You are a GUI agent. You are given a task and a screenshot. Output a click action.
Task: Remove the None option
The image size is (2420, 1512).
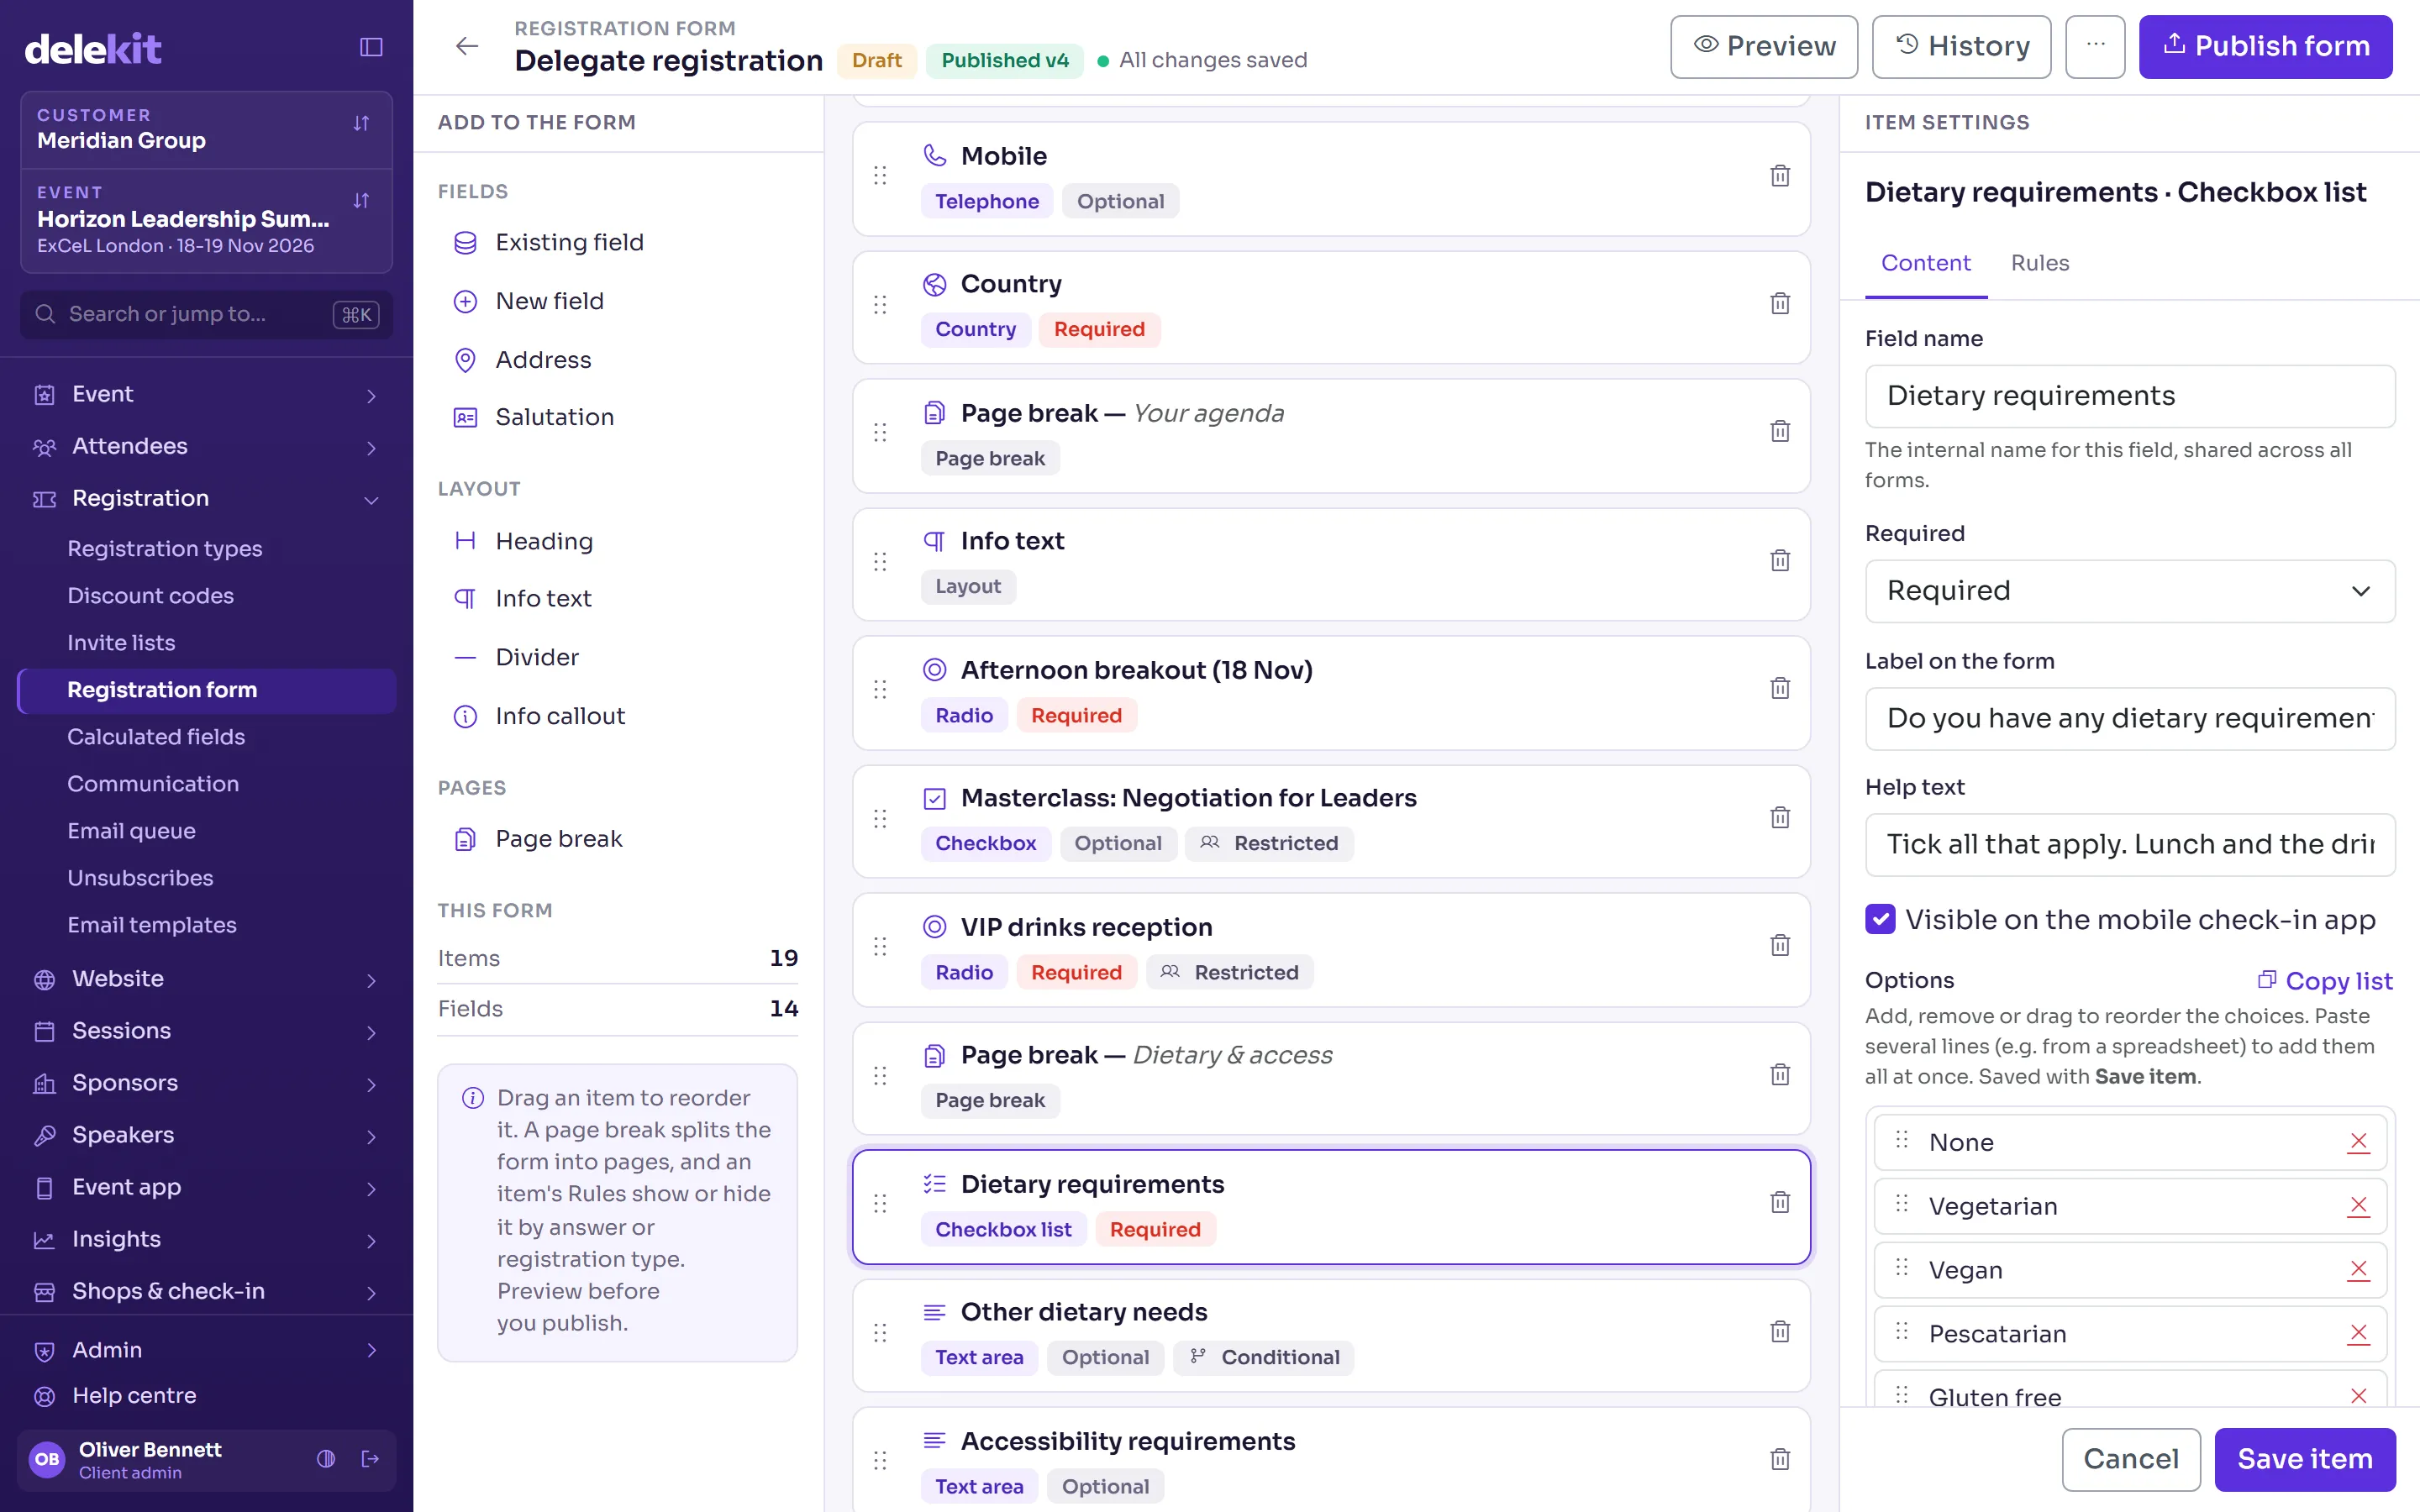[x=2358, y=1142]
